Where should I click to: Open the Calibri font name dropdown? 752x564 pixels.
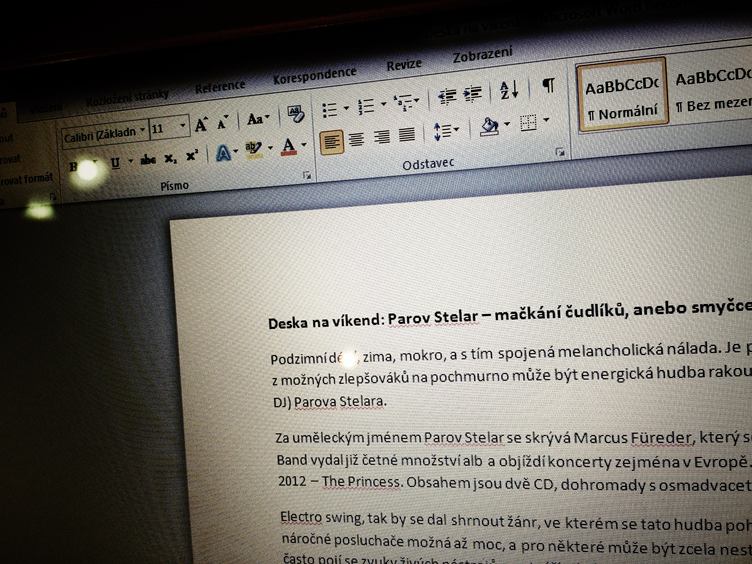143,130
